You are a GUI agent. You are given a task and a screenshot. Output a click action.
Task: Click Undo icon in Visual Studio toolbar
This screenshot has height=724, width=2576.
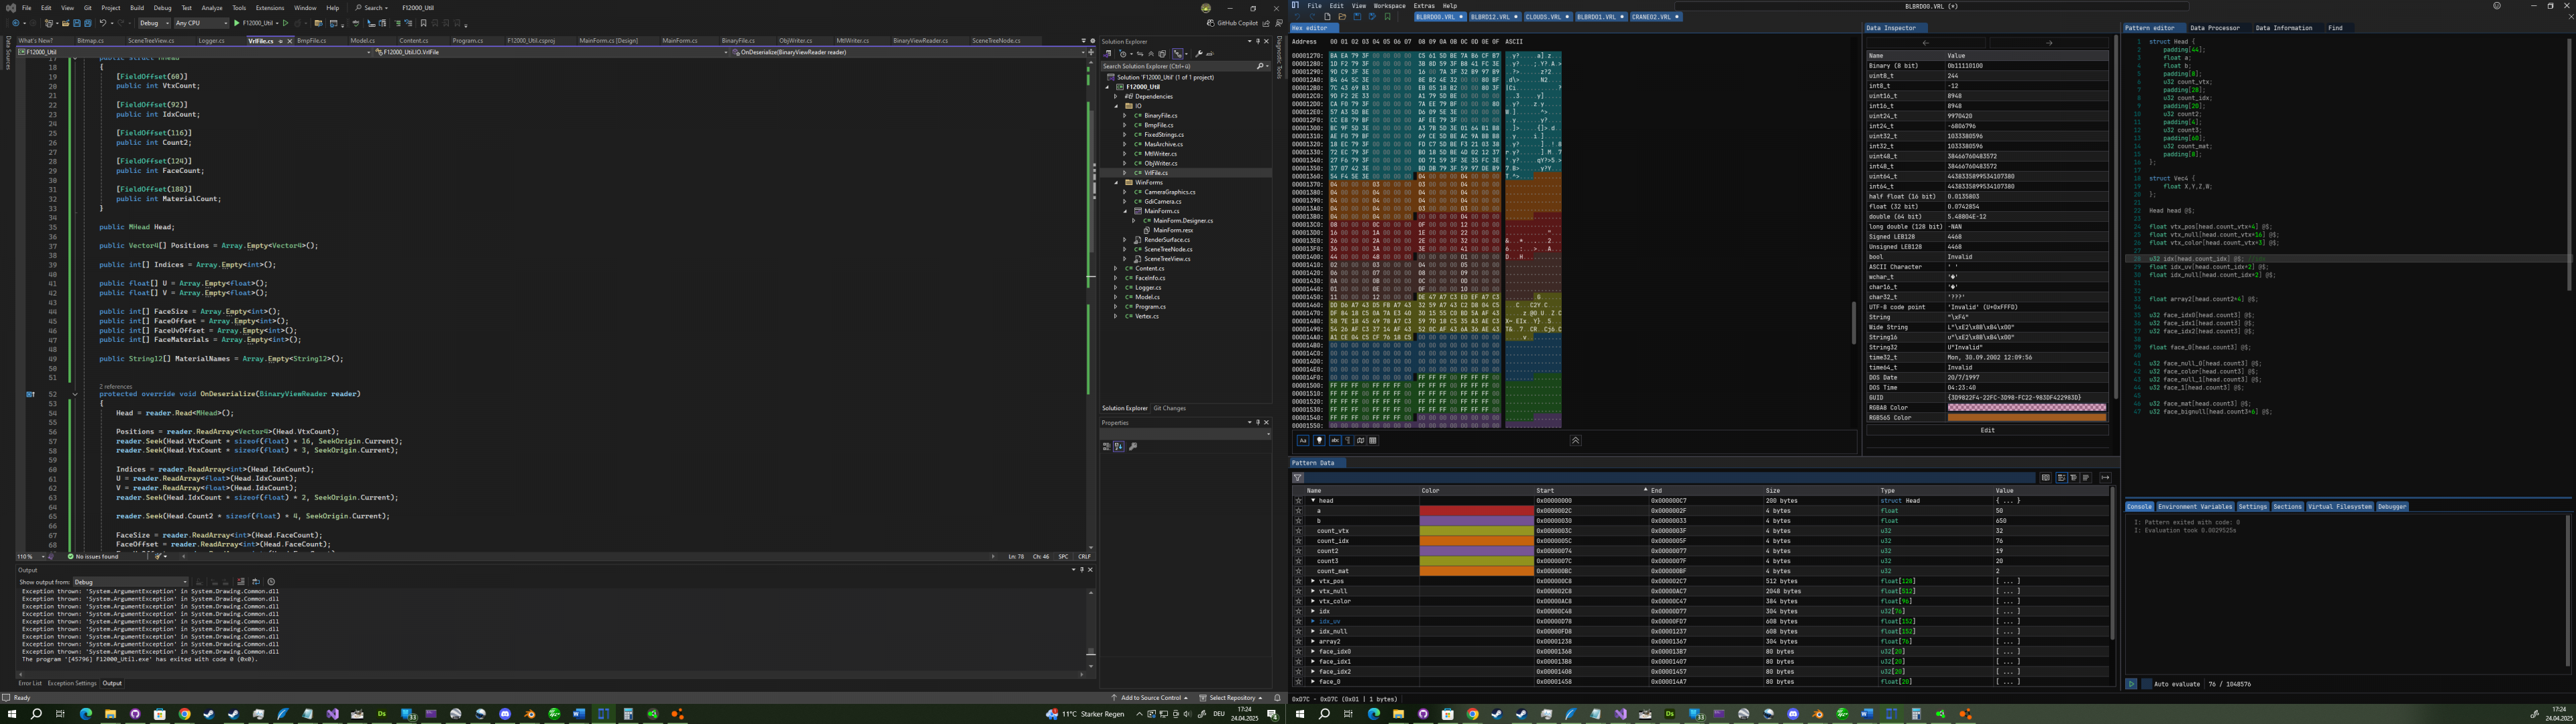click(103, 23)
